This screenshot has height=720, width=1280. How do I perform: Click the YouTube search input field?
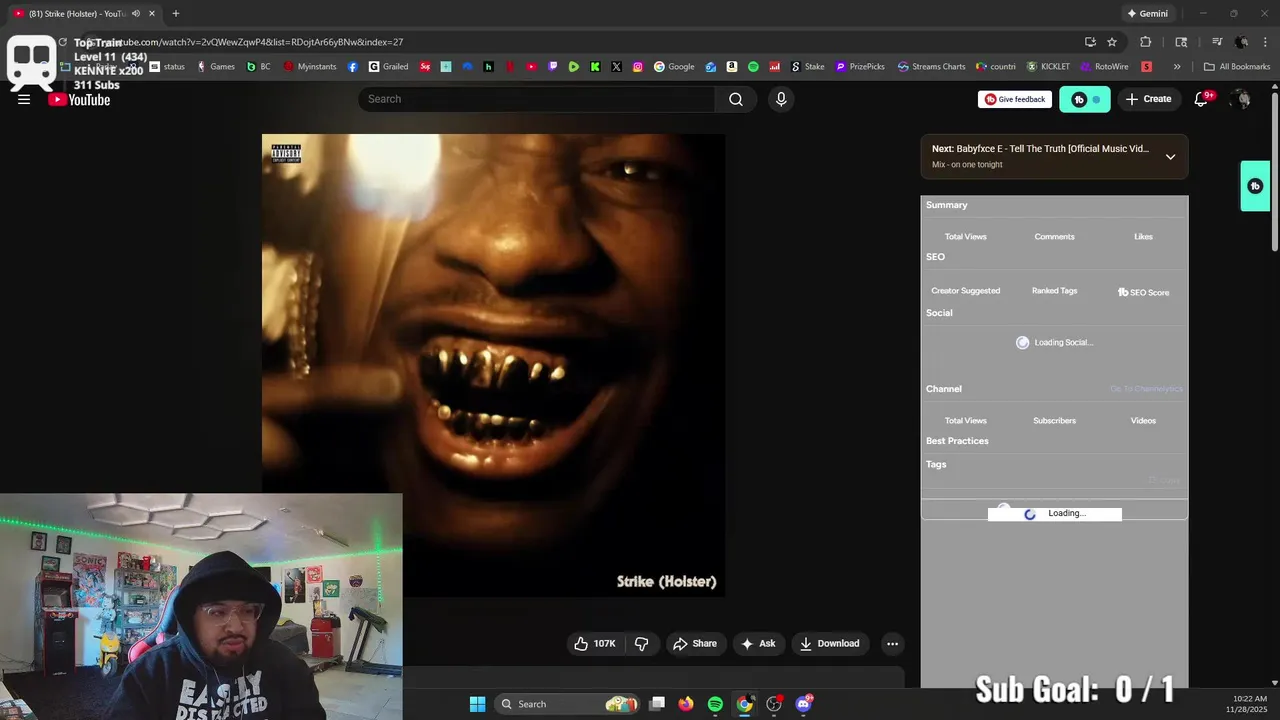(x=537, y=99)
